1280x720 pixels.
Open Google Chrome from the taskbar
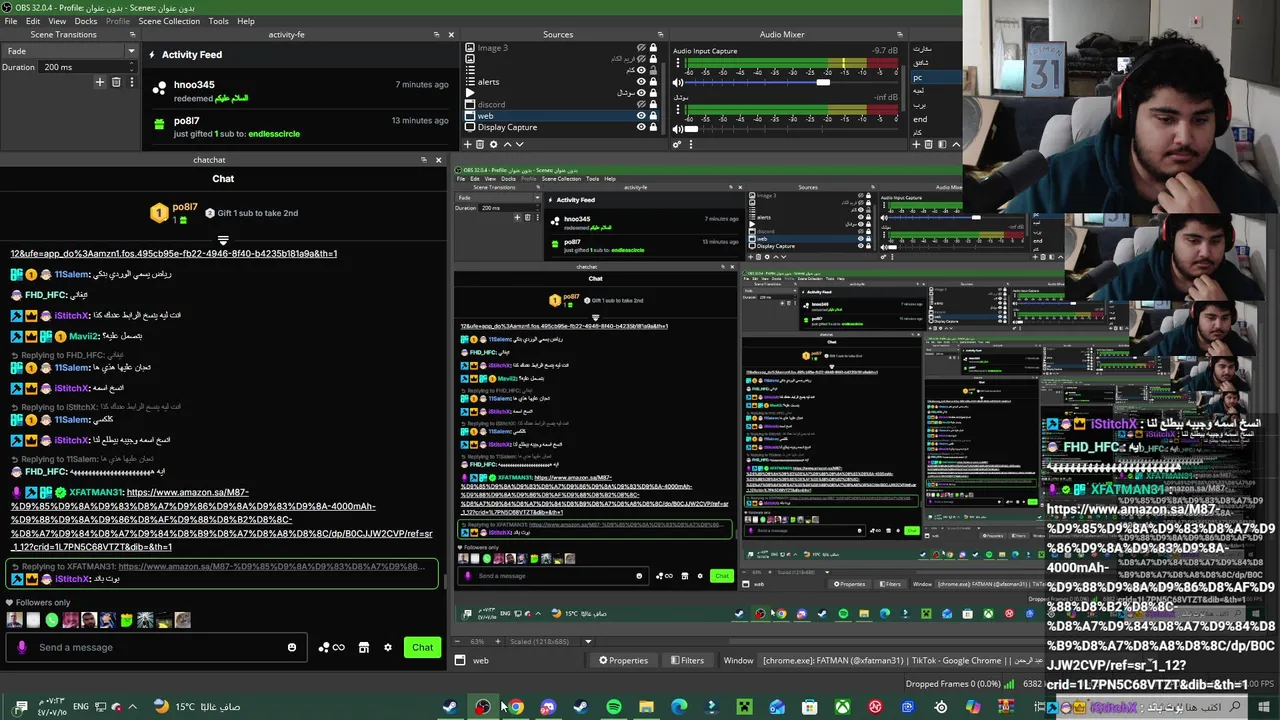[515, 707]
